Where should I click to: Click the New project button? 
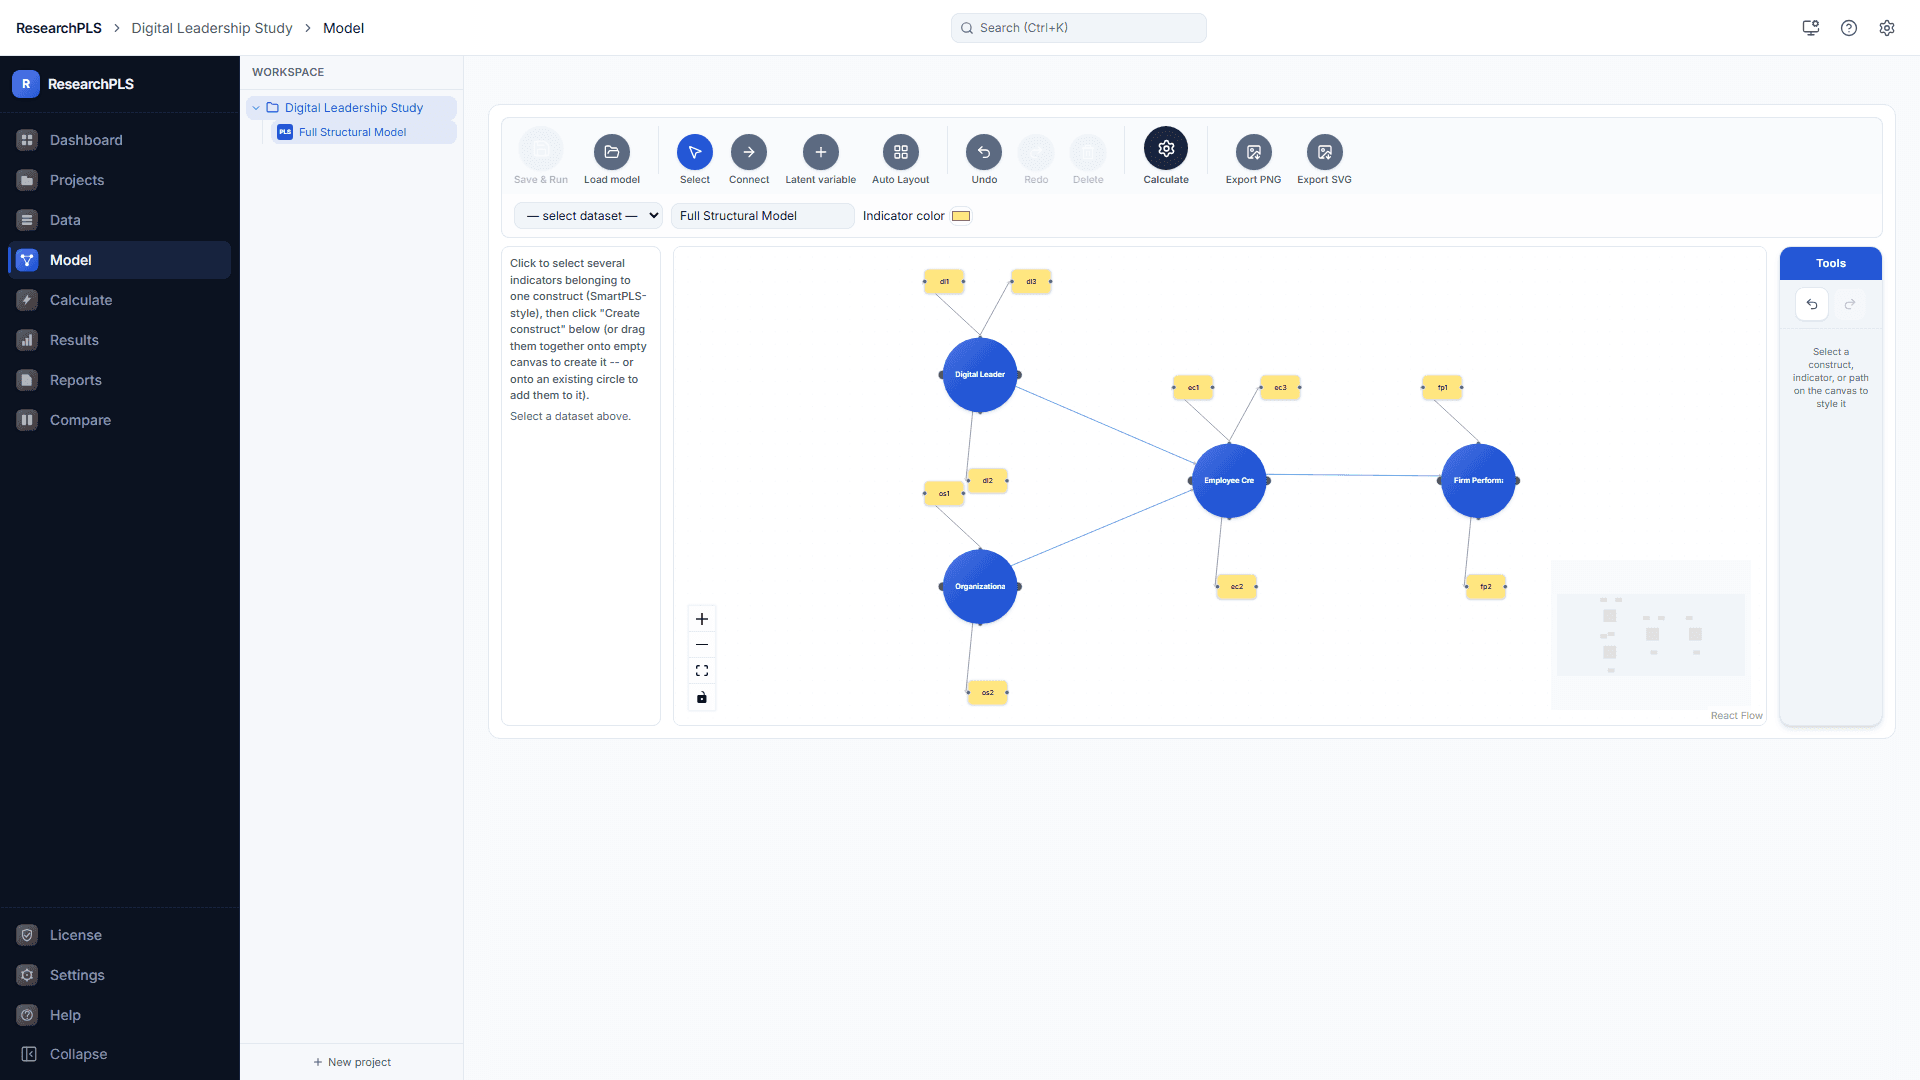coord(352,1062)
